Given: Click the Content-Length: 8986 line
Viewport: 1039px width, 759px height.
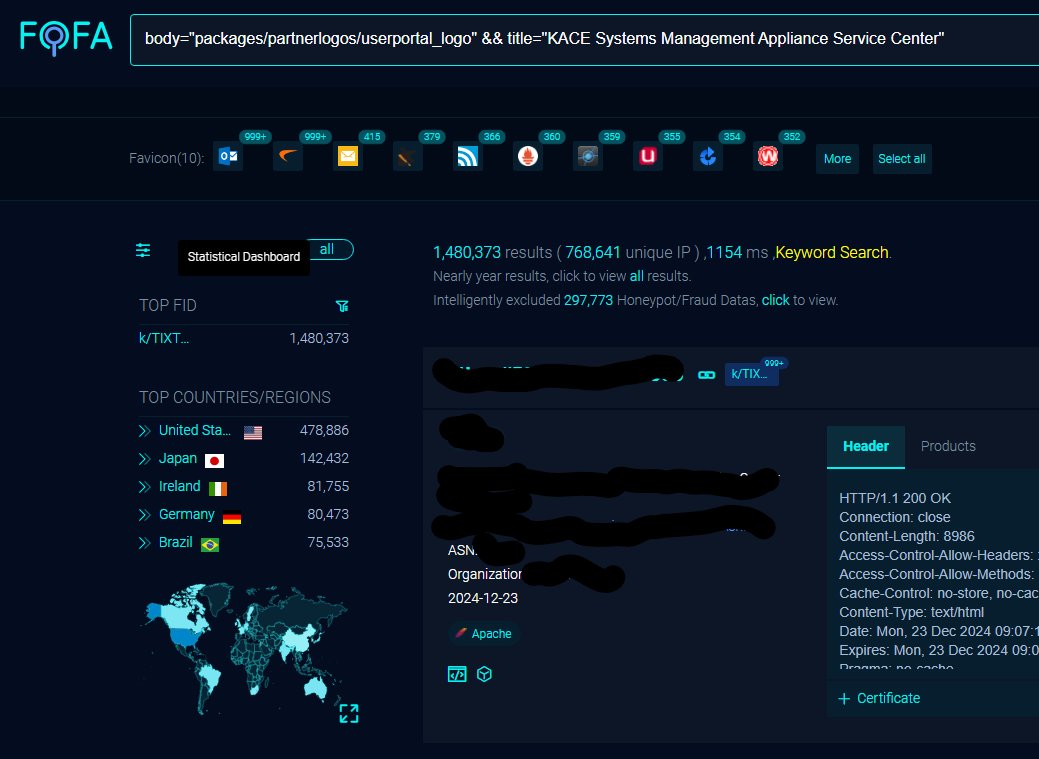Looking at the screenshot, I should pyautogui.click(x=906, y=536).
